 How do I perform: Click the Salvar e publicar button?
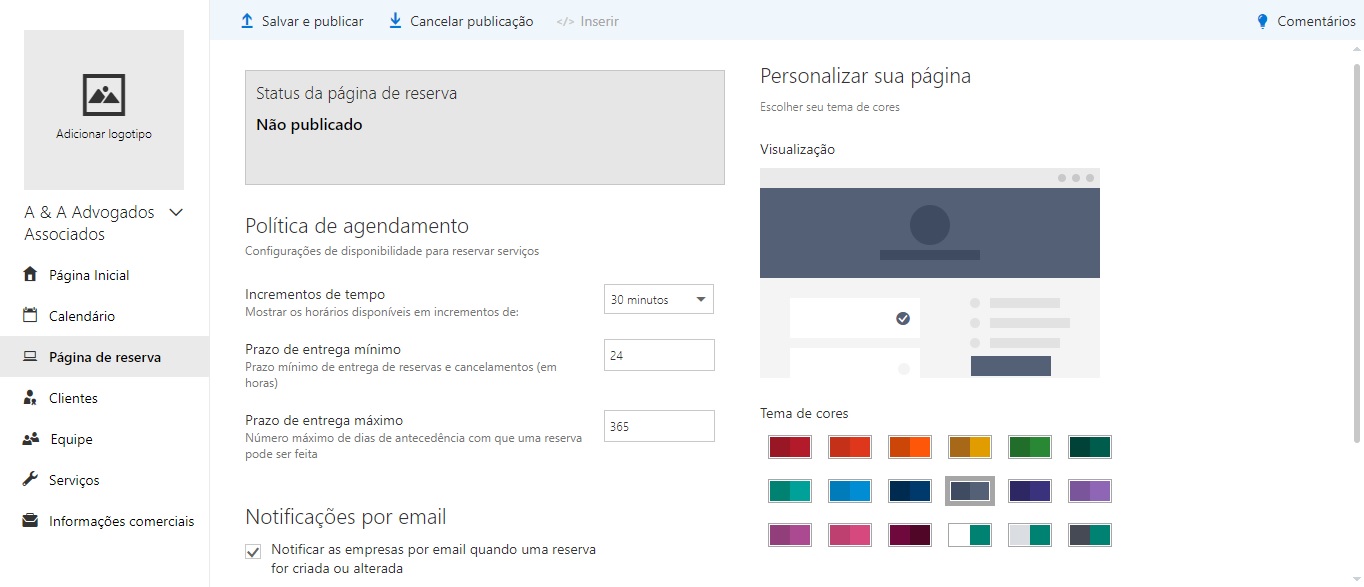pos(301,20)
